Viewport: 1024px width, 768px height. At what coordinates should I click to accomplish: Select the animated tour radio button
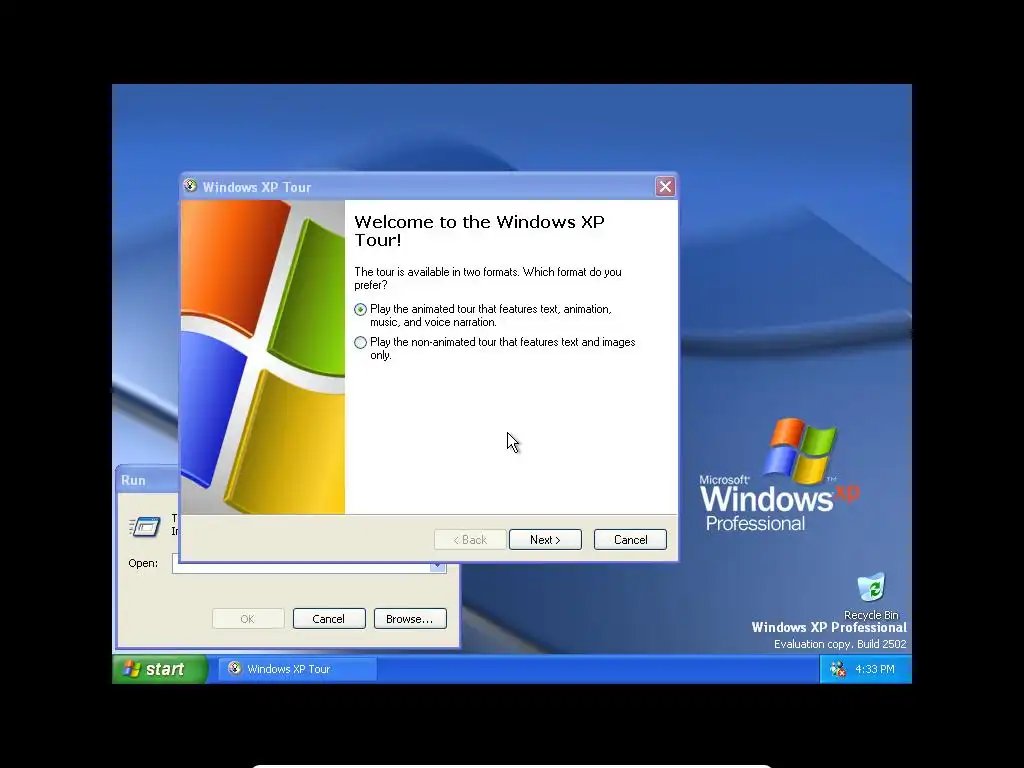pyautogui.click(x=360, y=310)
